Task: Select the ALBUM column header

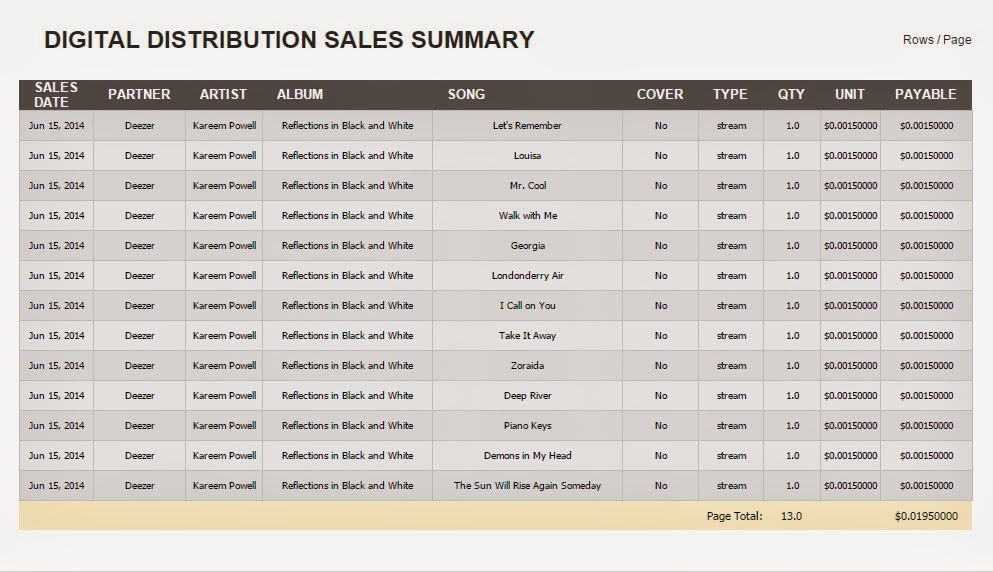Action: coord(300,95)
